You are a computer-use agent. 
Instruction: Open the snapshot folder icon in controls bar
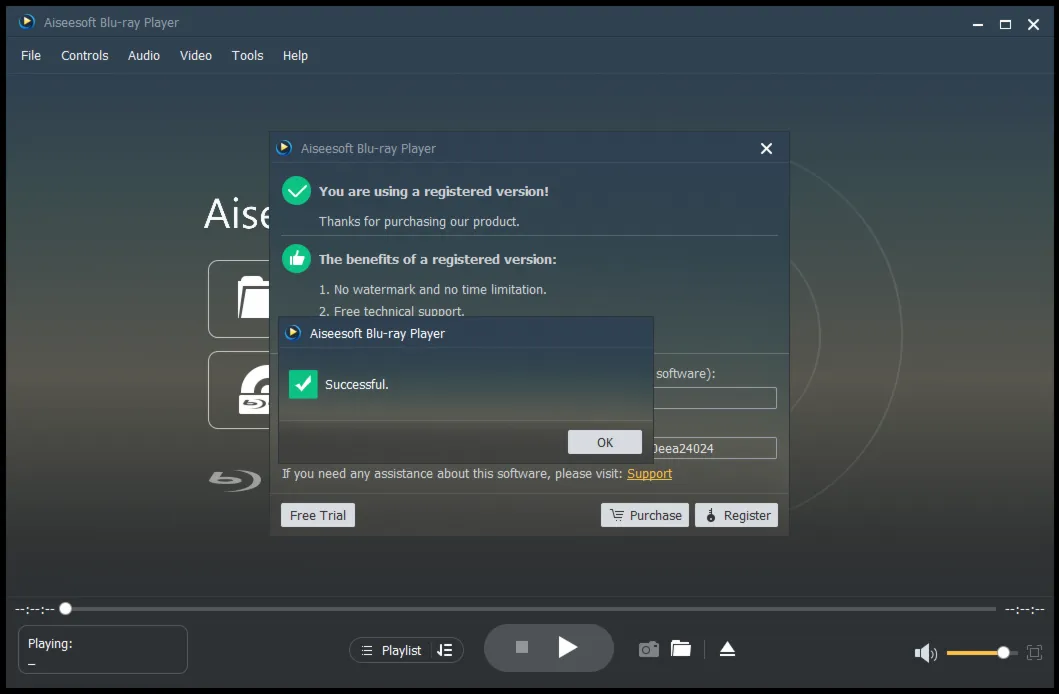pyautogui.click(x=681, y=649)
